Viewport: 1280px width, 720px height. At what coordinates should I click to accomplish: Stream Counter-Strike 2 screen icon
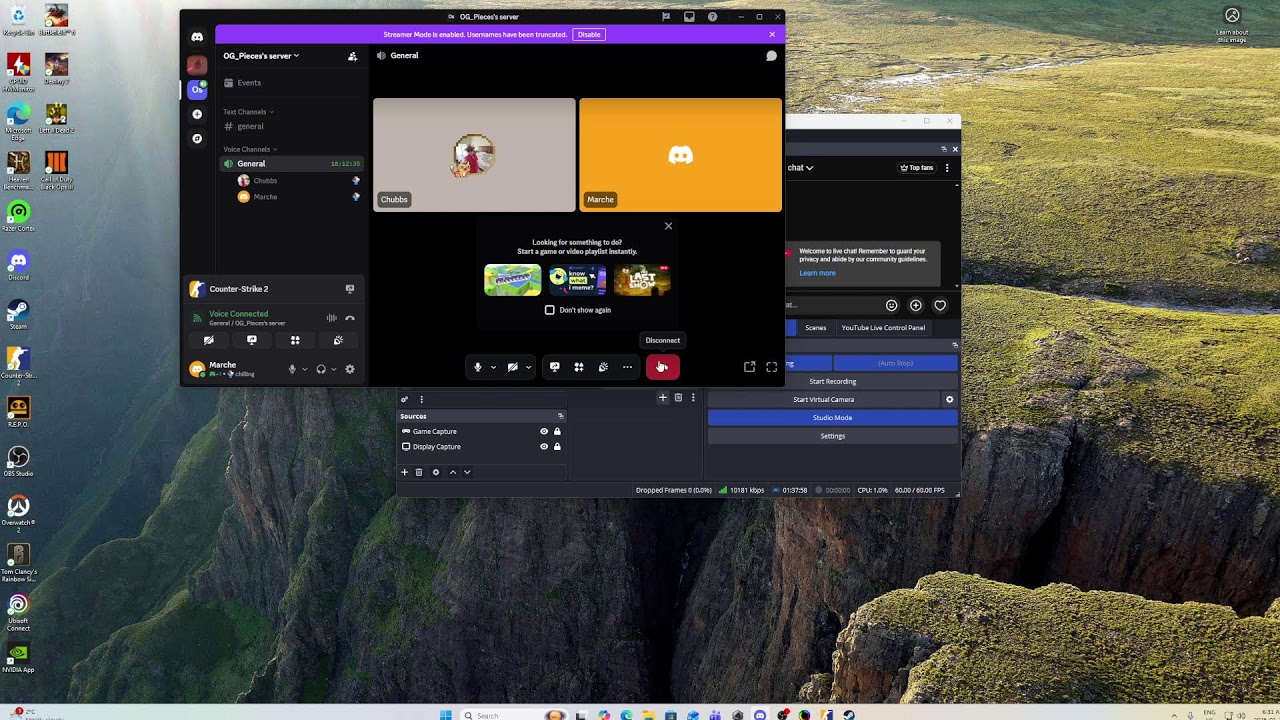click(x=350, y=289)
